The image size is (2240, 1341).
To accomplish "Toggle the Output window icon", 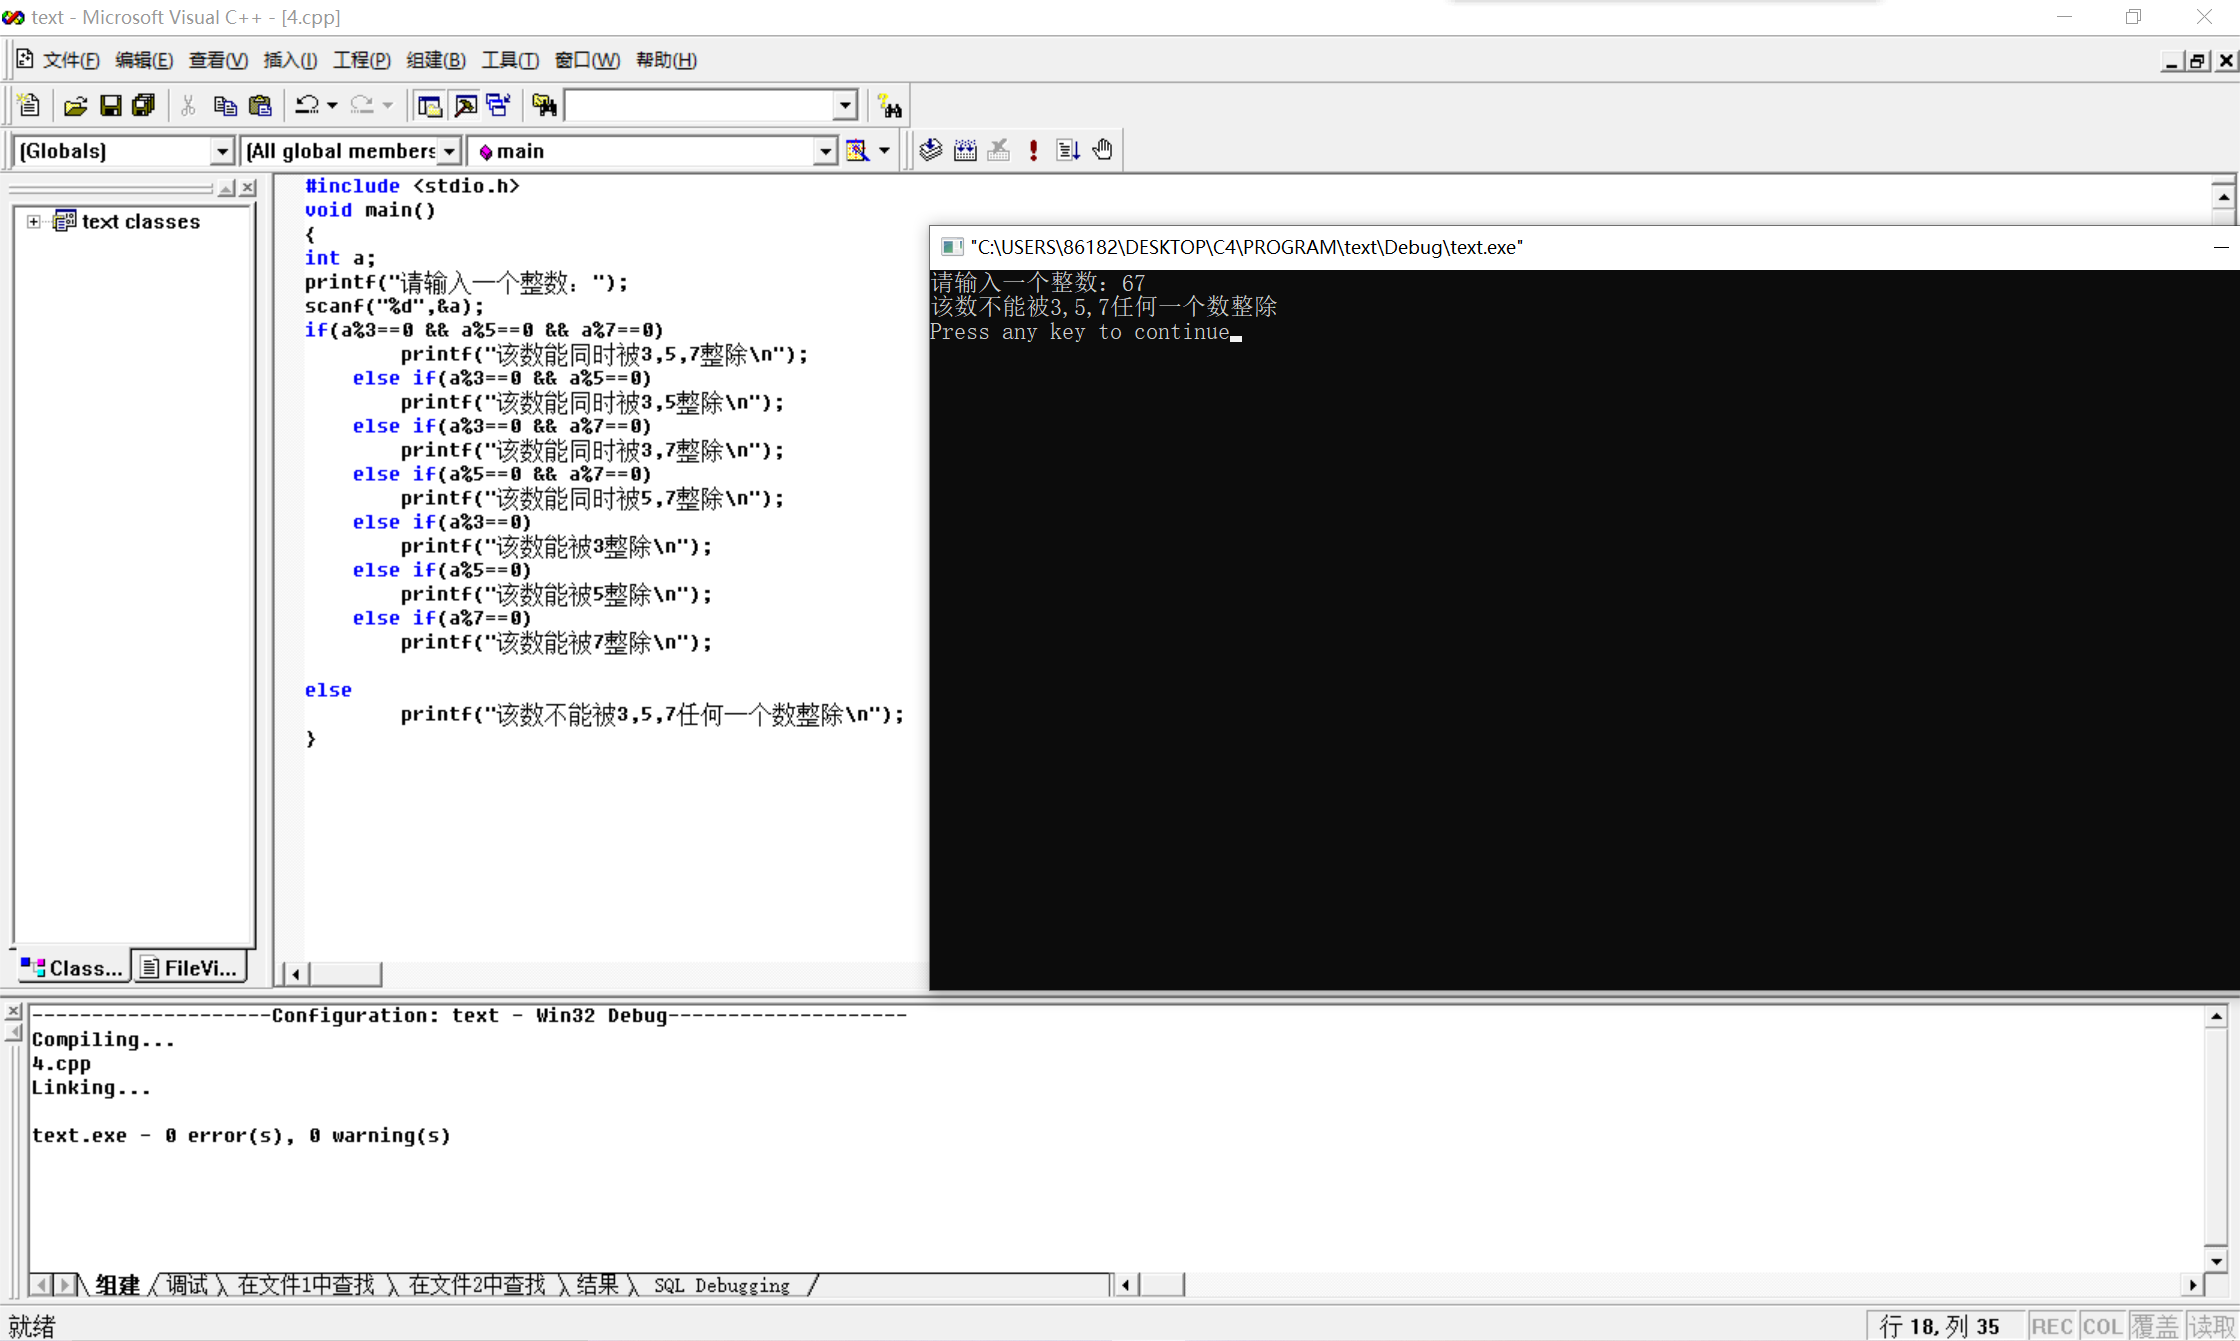I will pos(465,105).
